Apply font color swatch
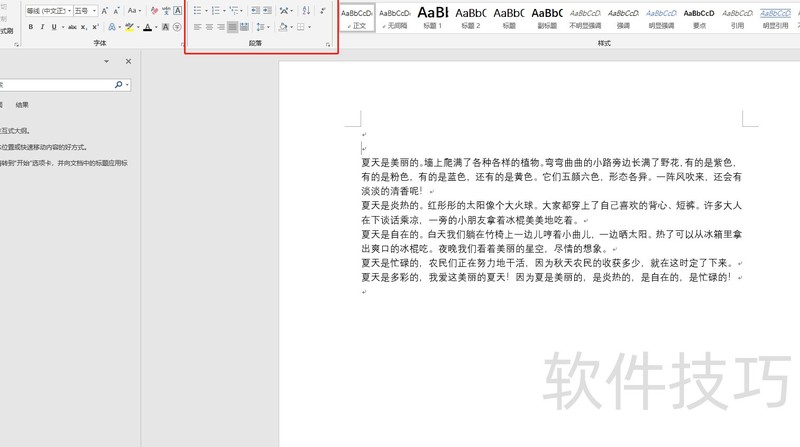Viewport: 800px width, 447px height. click(147, 27)
